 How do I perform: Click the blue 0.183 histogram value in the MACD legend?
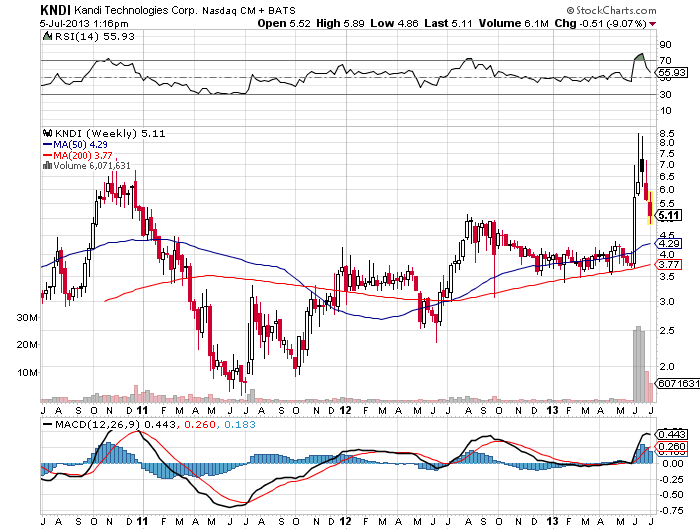pos(240,424)
